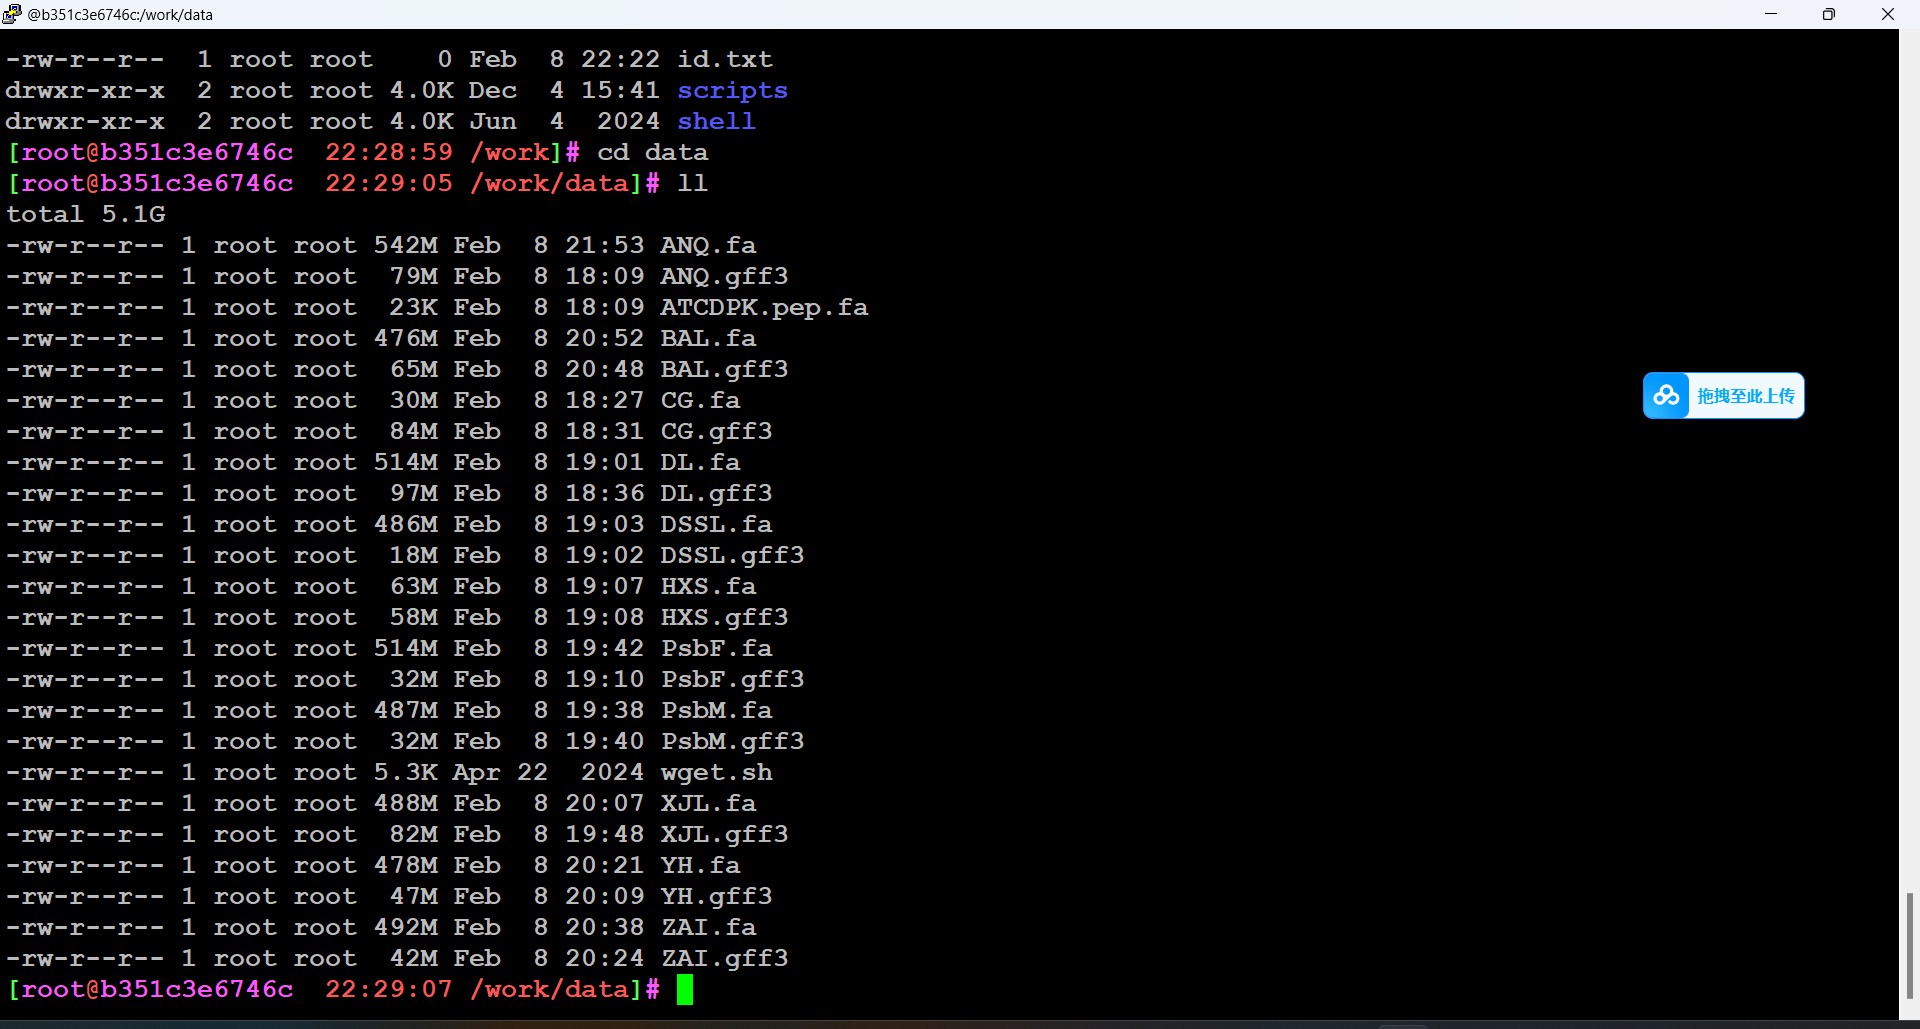
Task: Click the file name ZAI.fa
Action: point(708,928)
